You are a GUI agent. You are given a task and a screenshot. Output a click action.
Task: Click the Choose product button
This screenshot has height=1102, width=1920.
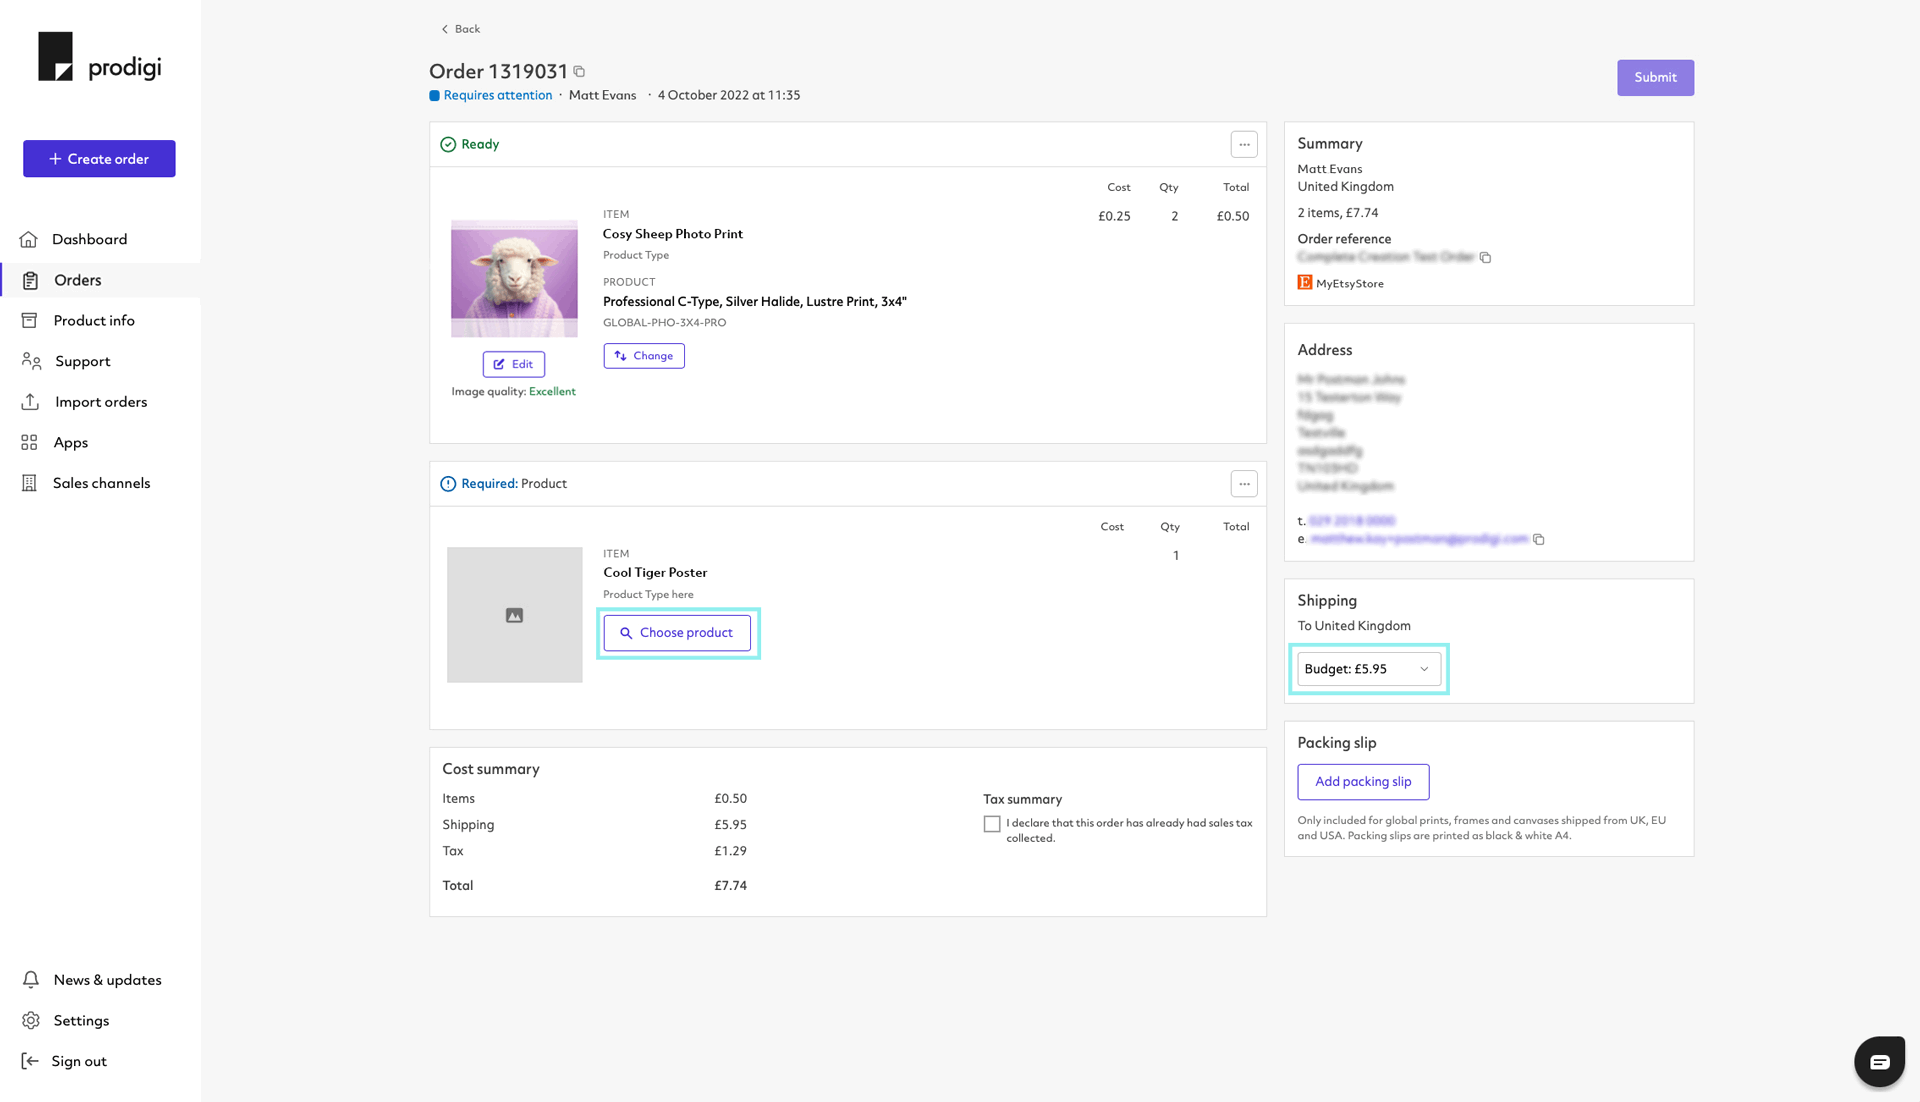tap(676, 631)
